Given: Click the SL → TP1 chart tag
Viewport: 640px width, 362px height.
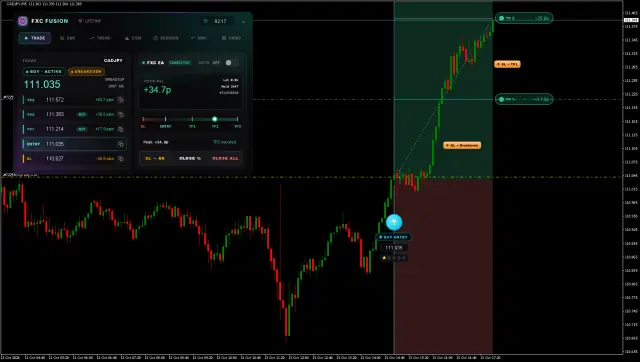Looking at the screenshot, I should pos(507,64).
